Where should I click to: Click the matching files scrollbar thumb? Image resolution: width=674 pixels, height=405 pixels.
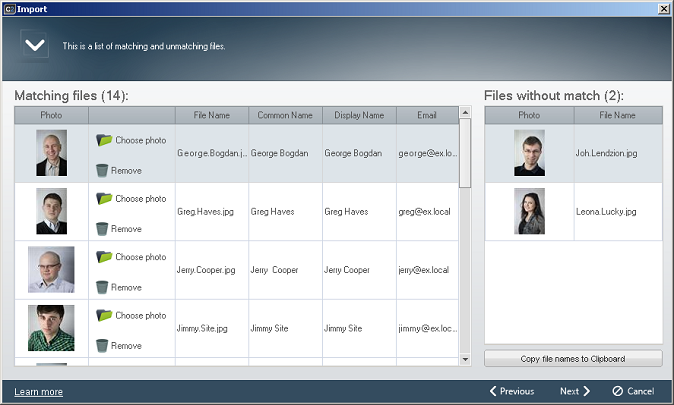coord(465,153)
